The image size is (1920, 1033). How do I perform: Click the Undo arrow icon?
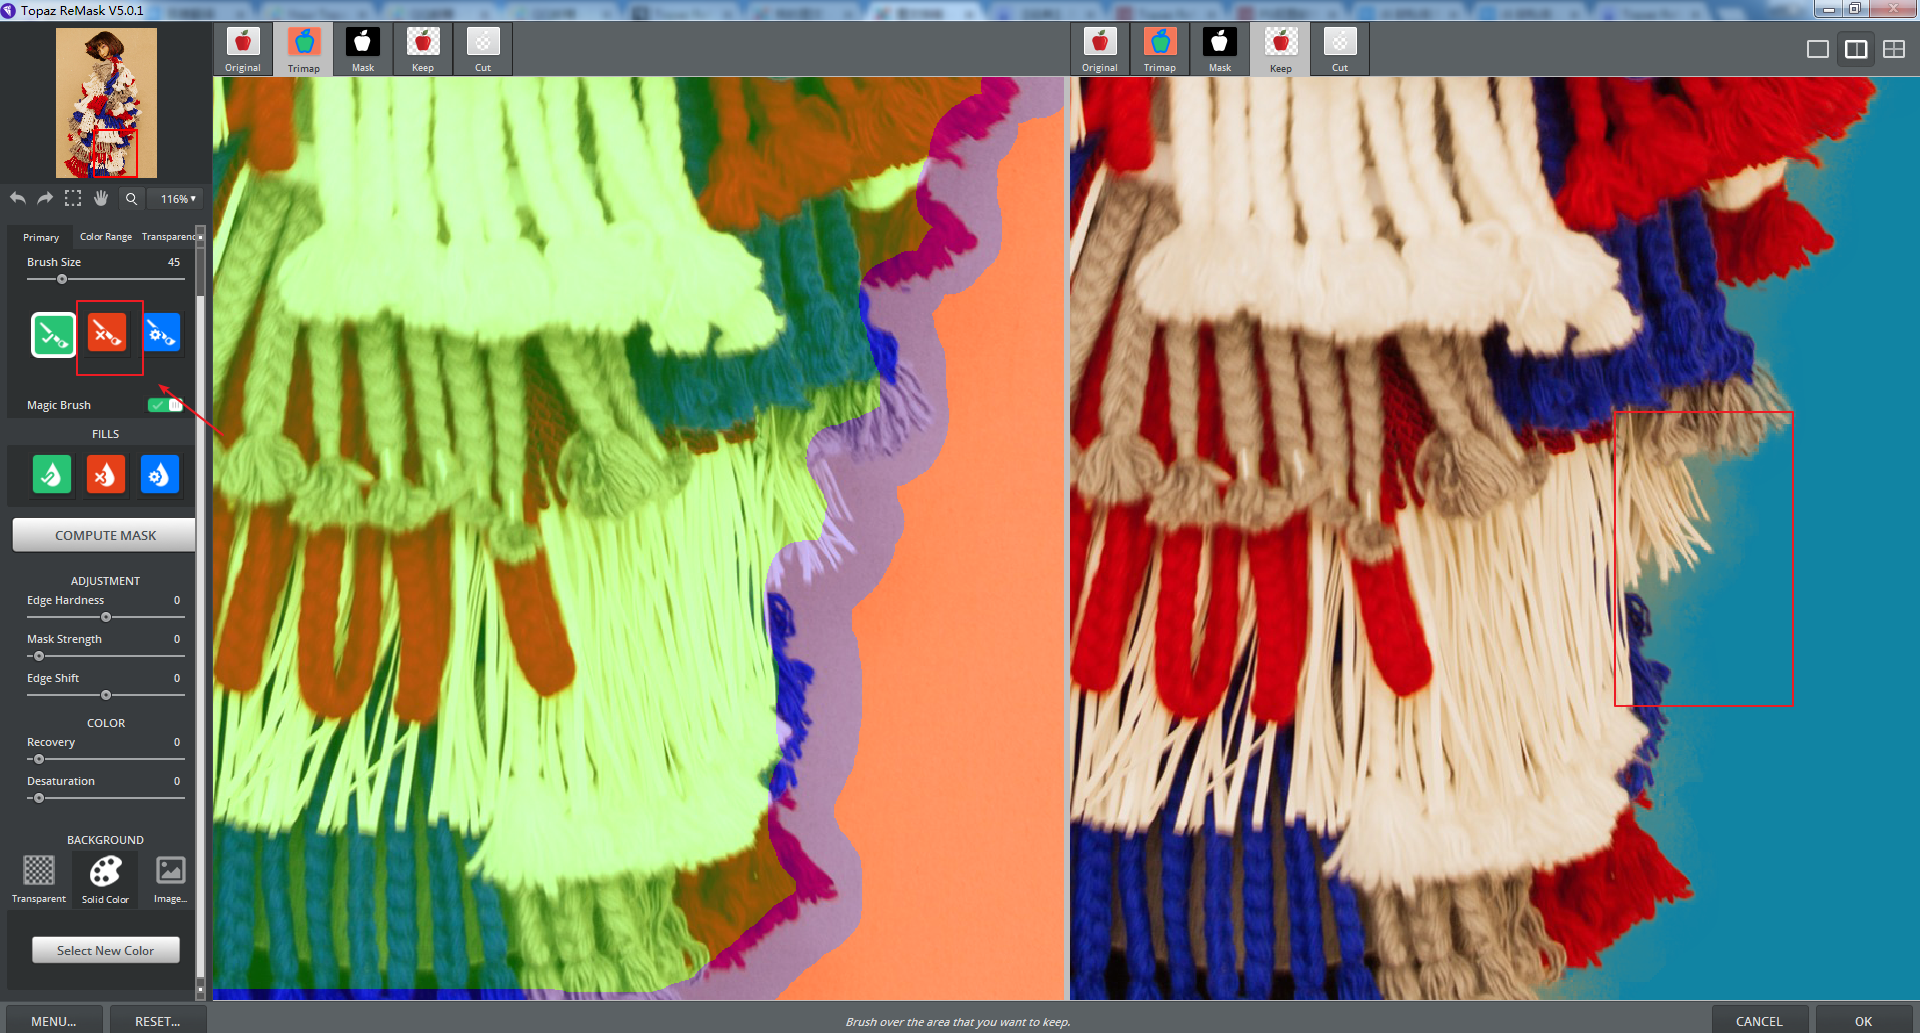[18, 198]
